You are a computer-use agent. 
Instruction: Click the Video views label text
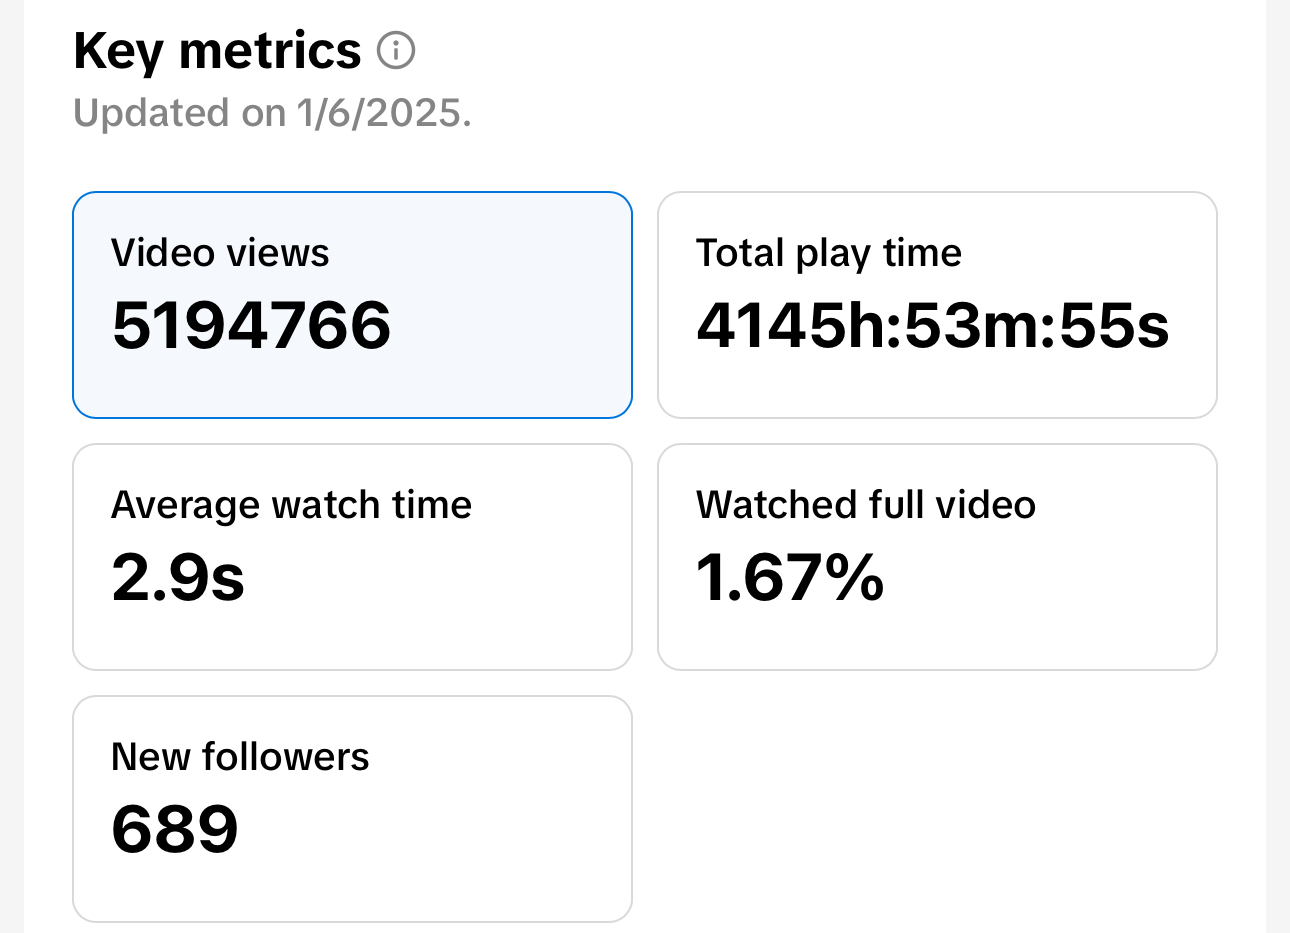click(x=220, y=254)
